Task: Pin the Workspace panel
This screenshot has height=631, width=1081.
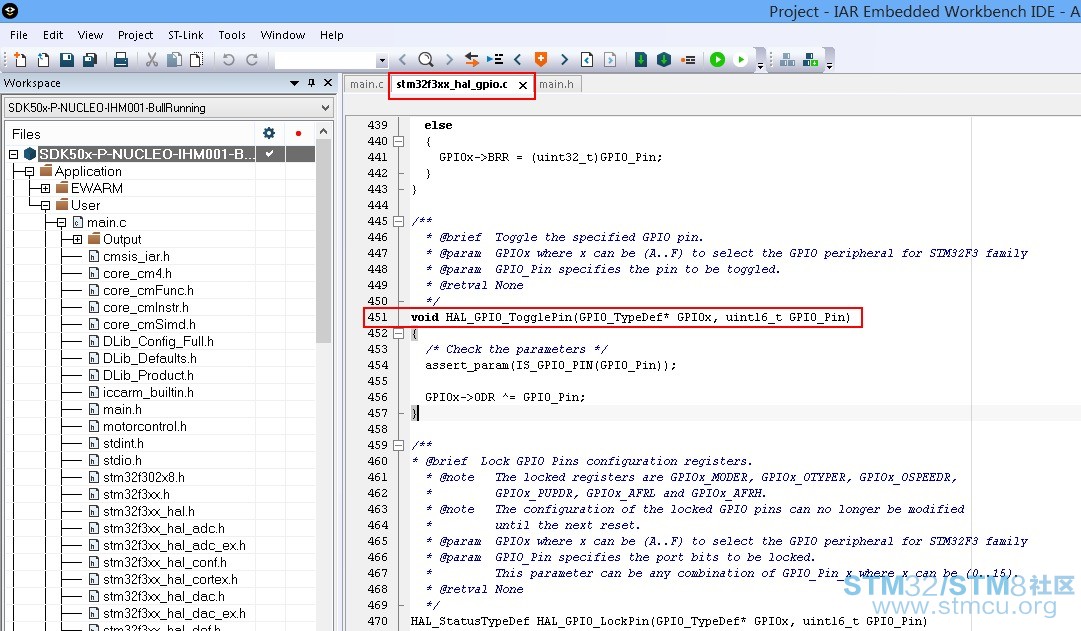Action: tap(312, 83)
